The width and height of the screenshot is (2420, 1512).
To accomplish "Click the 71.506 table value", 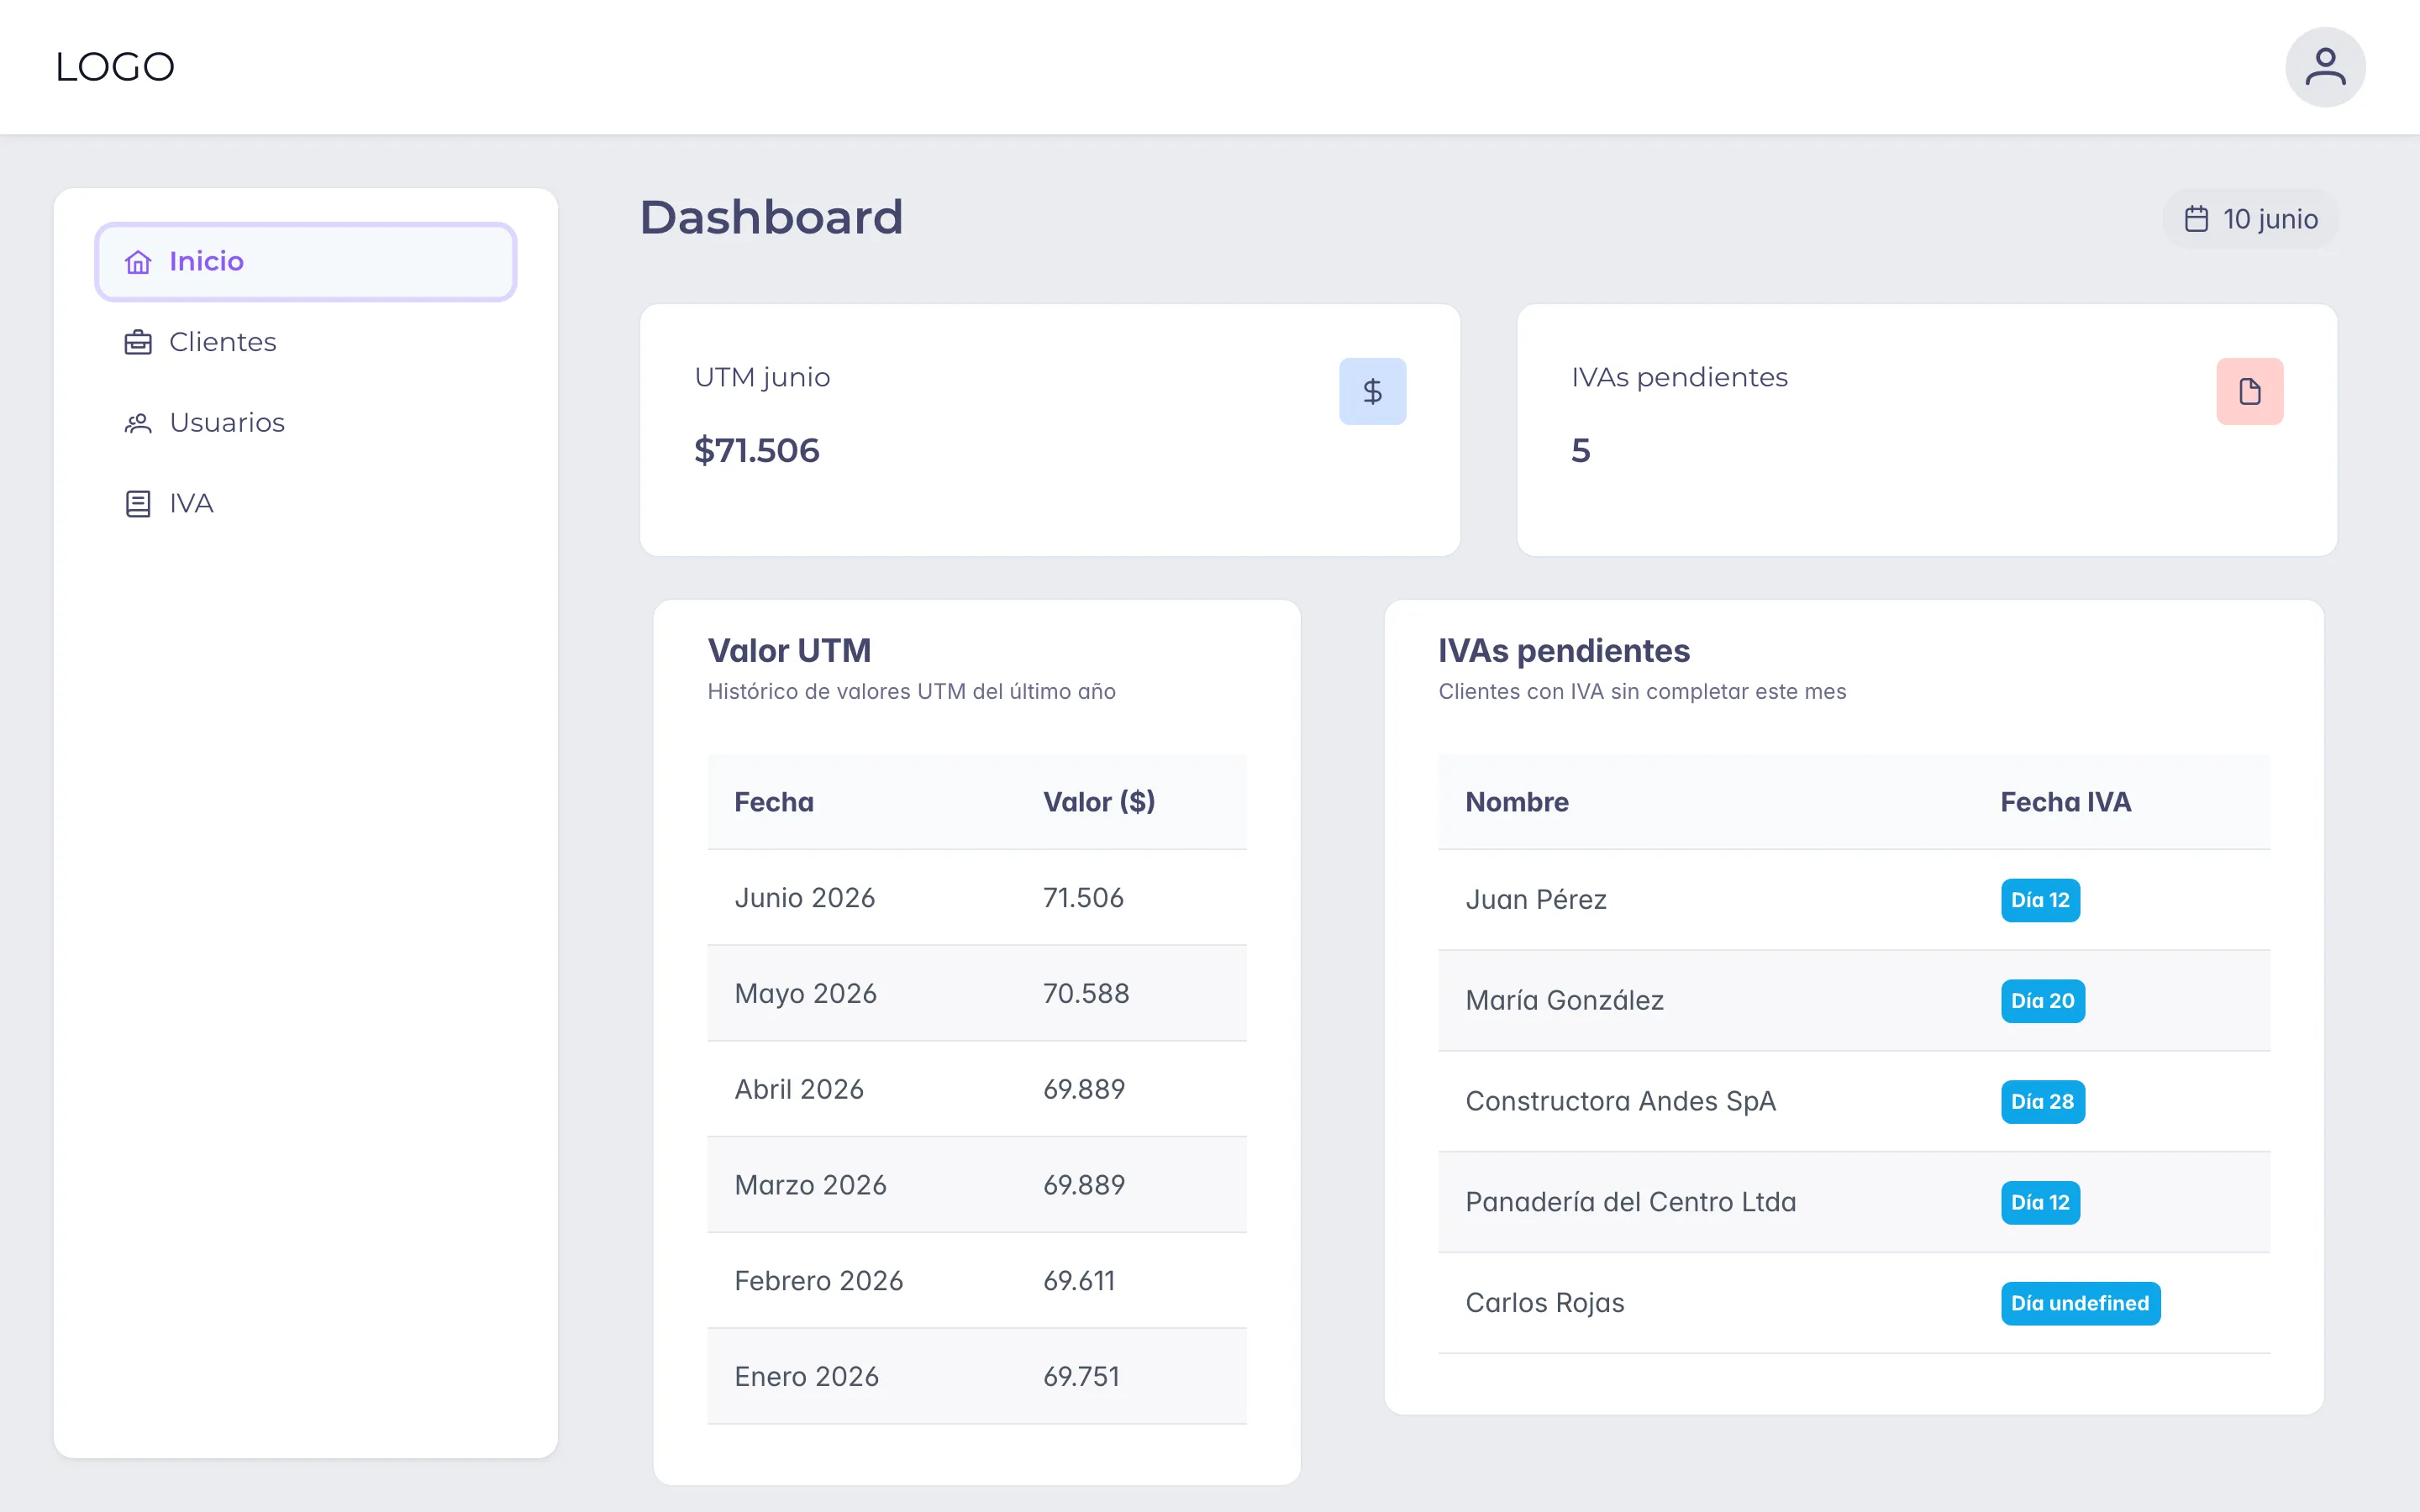I will click(1083, 898).
